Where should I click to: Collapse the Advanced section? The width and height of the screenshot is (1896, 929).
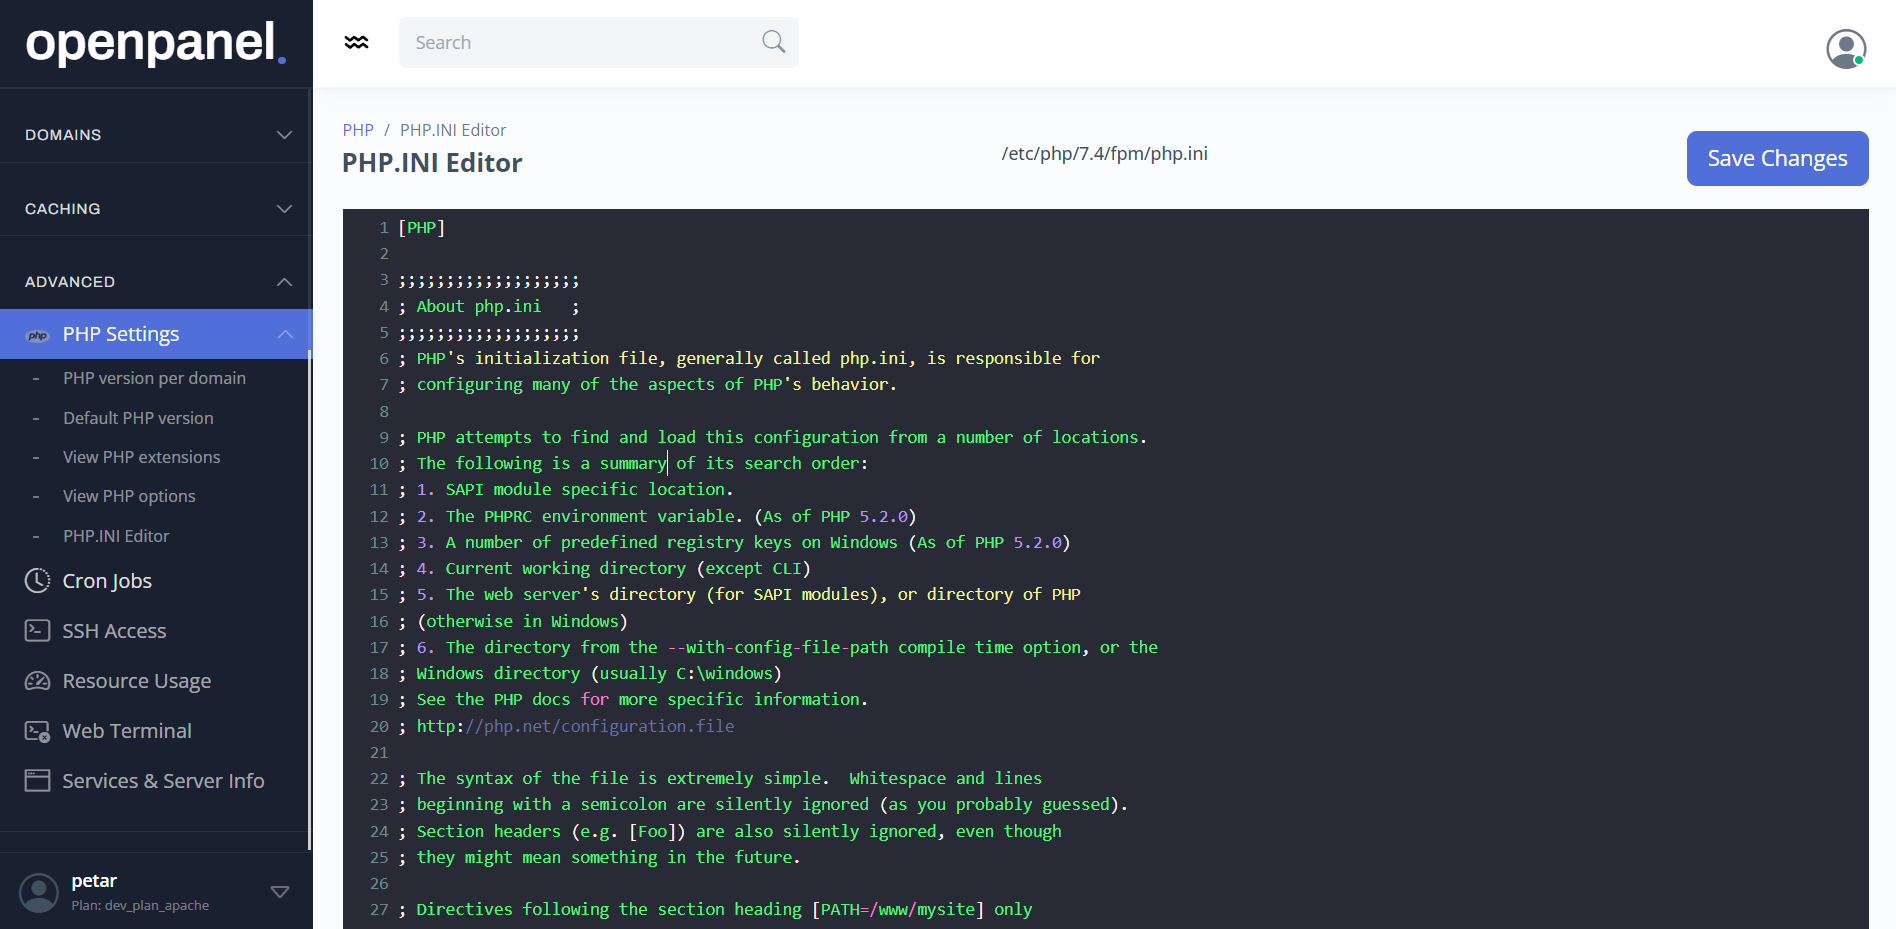coord(284,282)
